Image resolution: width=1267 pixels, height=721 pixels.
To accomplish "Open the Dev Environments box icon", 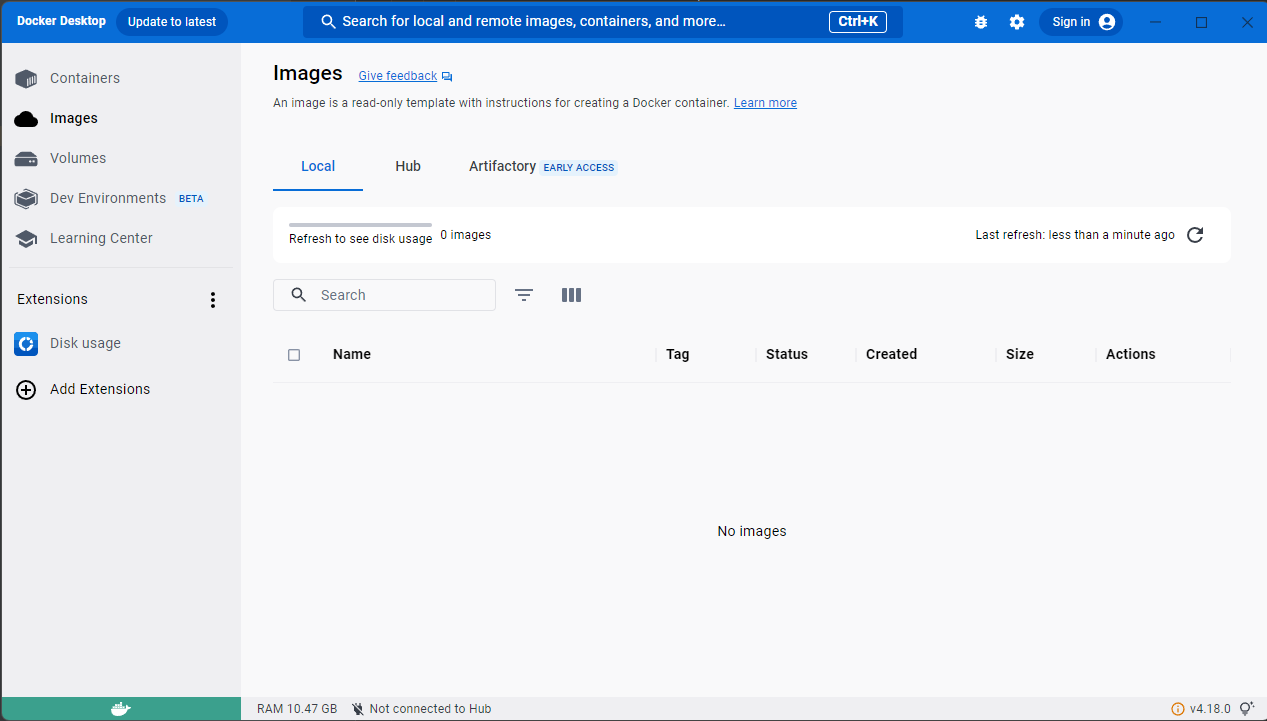I will [x=26, y=198].
